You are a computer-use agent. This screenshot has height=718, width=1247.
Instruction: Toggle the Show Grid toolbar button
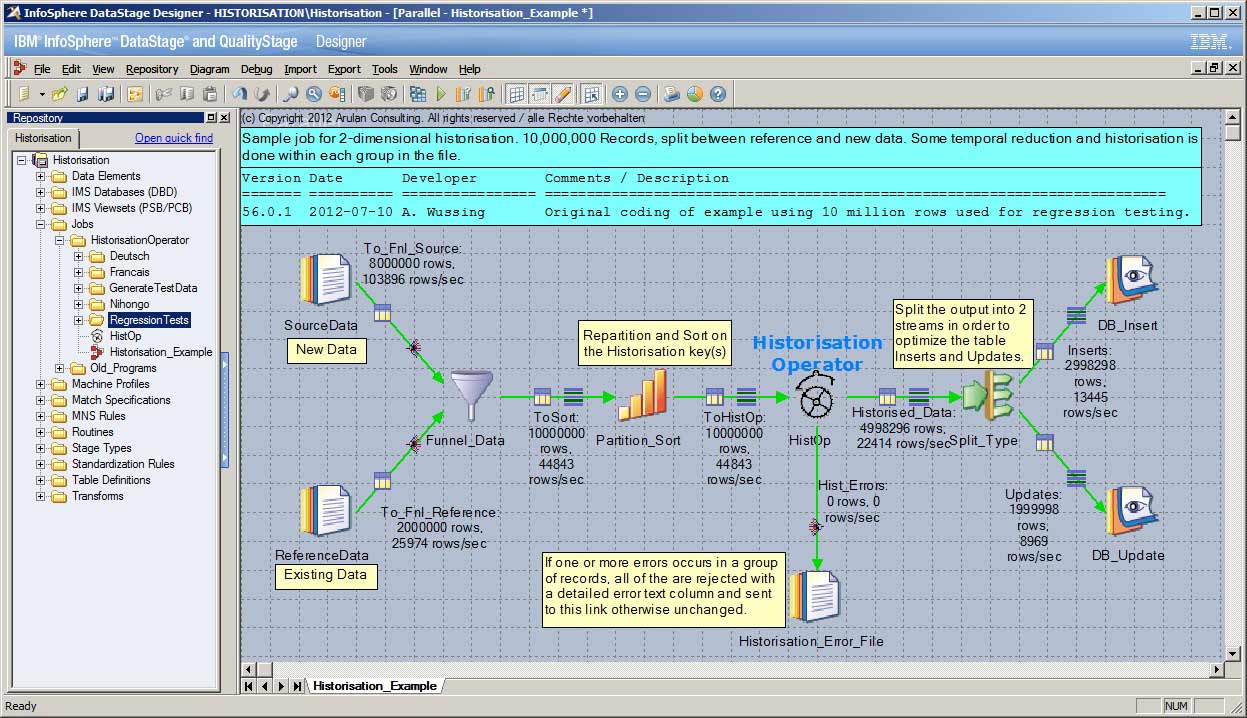(x=516, y=94)
